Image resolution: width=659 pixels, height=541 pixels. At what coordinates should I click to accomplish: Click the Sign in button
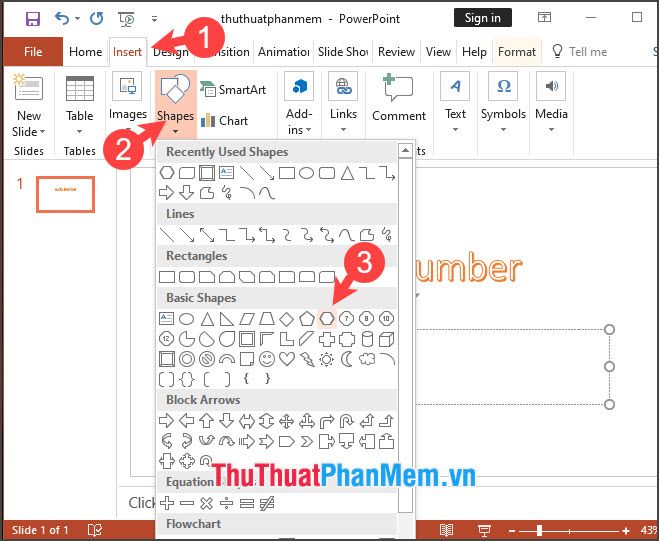click(483, 18)
